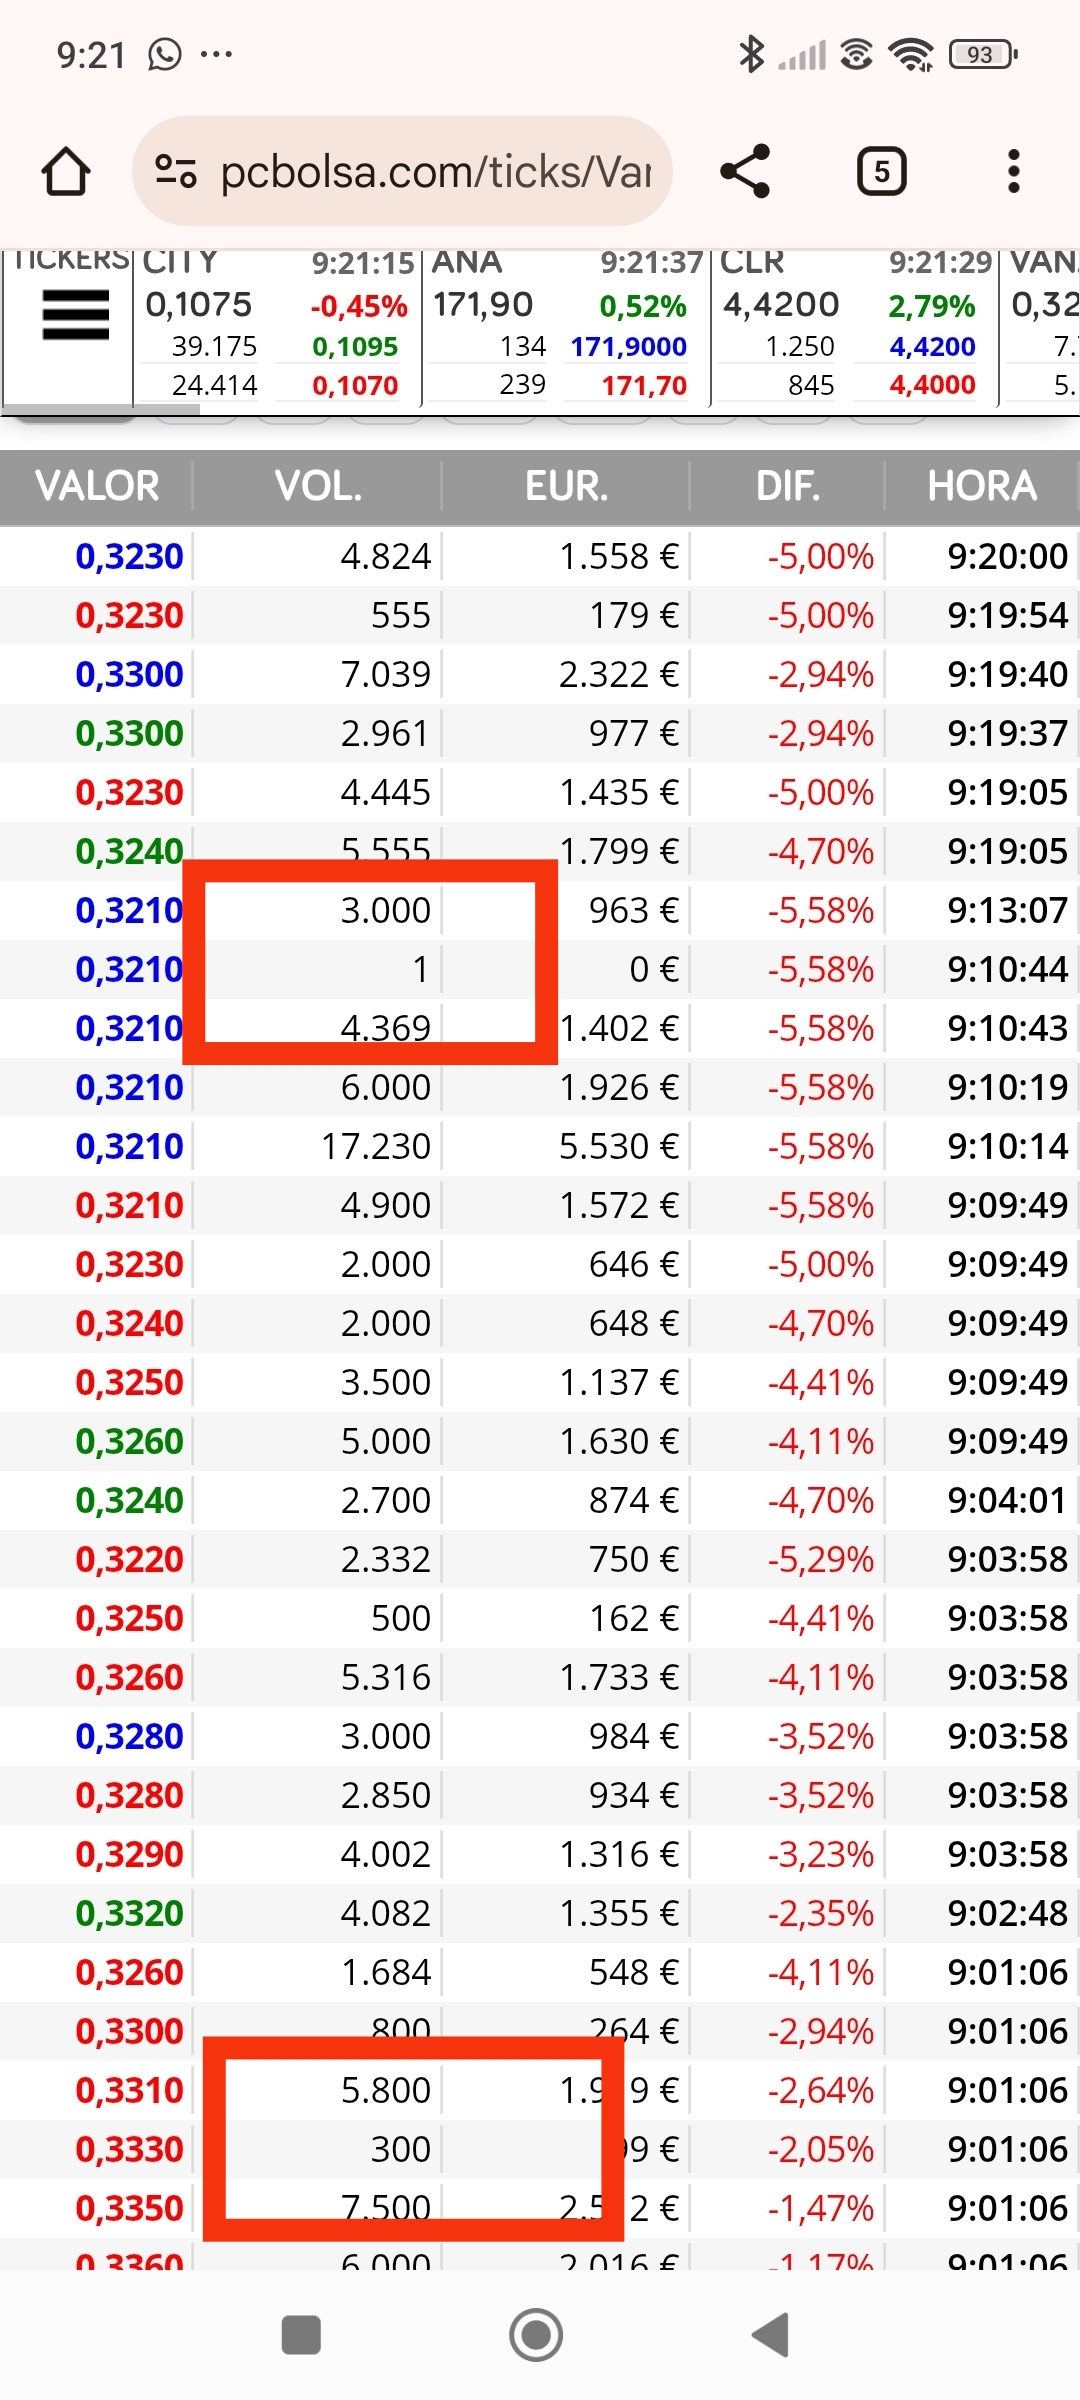Tap battery indicator showing 93
Image resolution: width=1080 pixels, height=2400 pixels.
[x=983, y=54]
